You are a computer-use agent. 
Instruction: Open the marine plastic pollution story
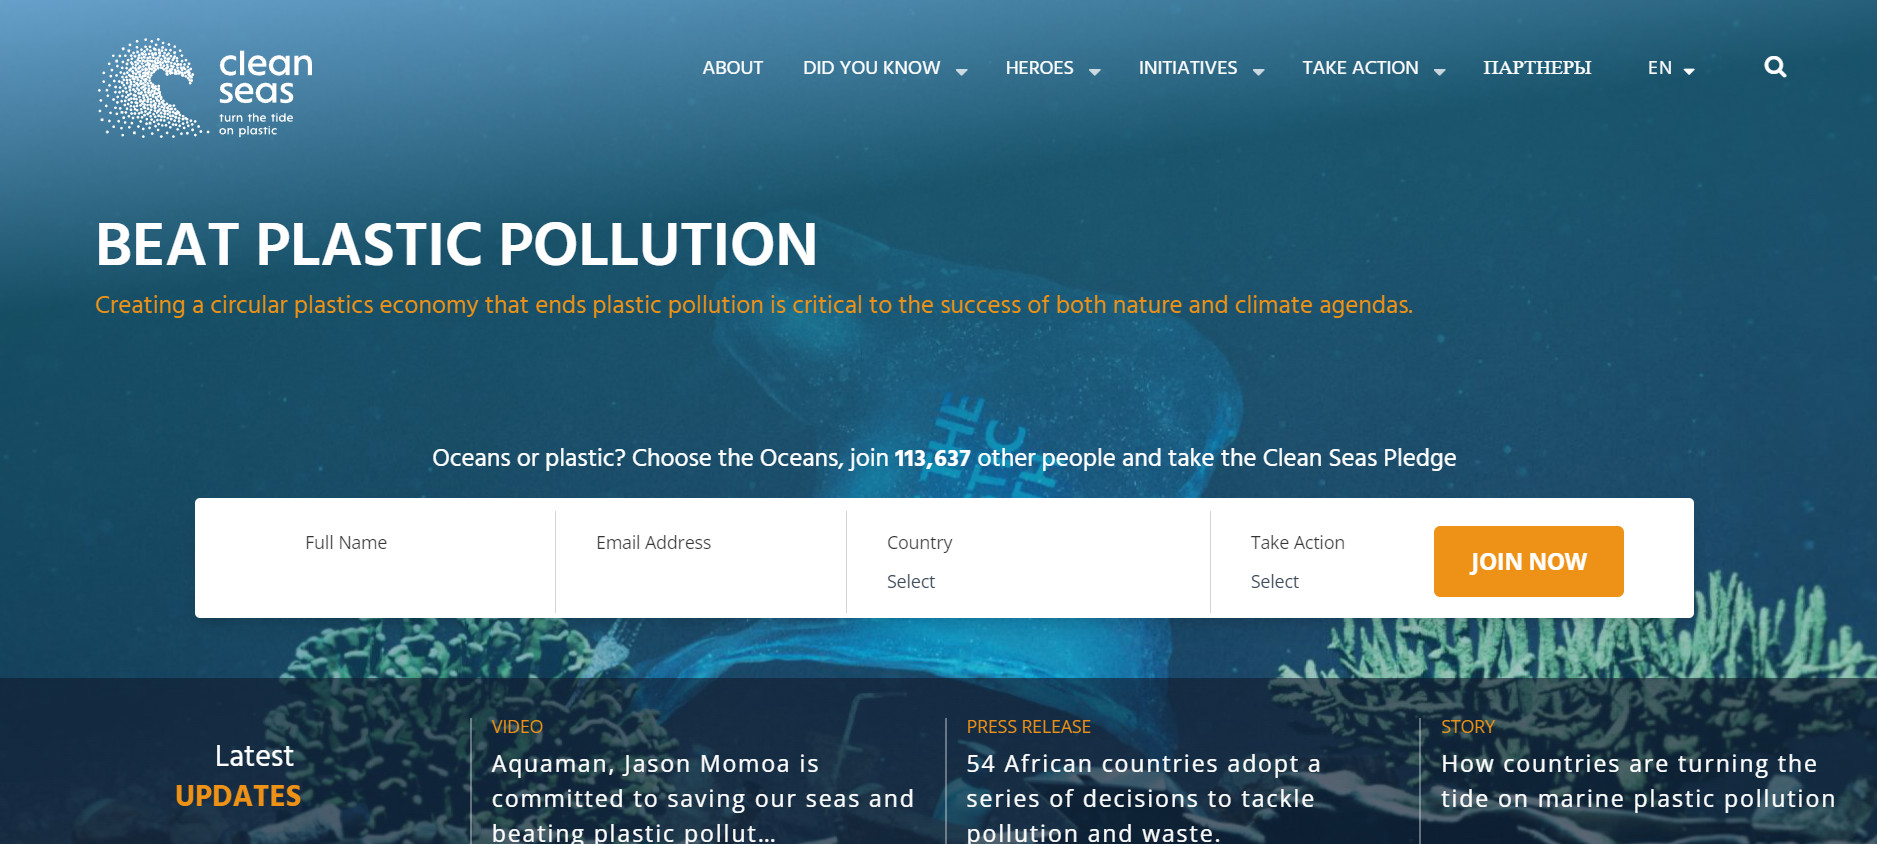pyautogui.click(x=1638, y=781)
